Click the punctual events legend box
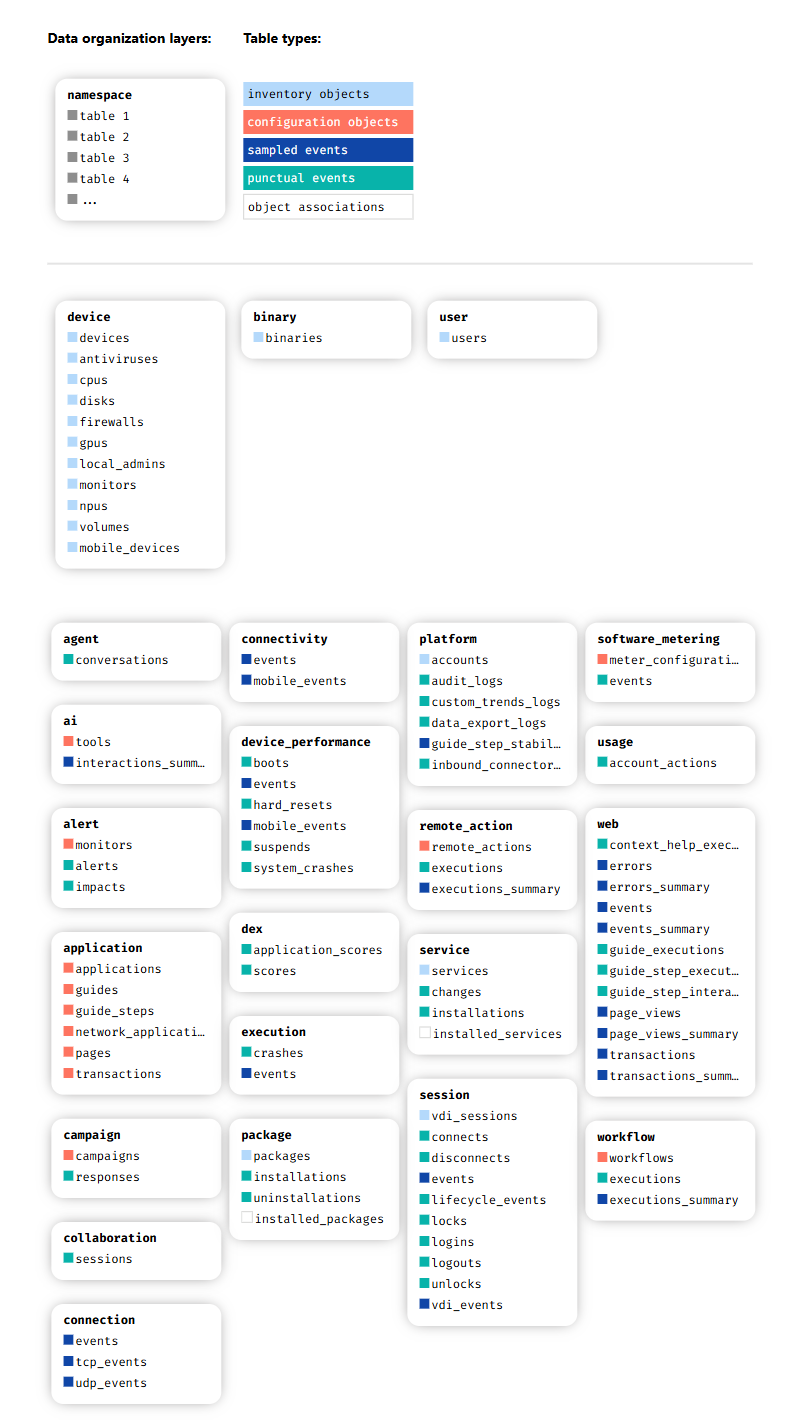This screenshot has width=800, height=1424. pos(328,178)
